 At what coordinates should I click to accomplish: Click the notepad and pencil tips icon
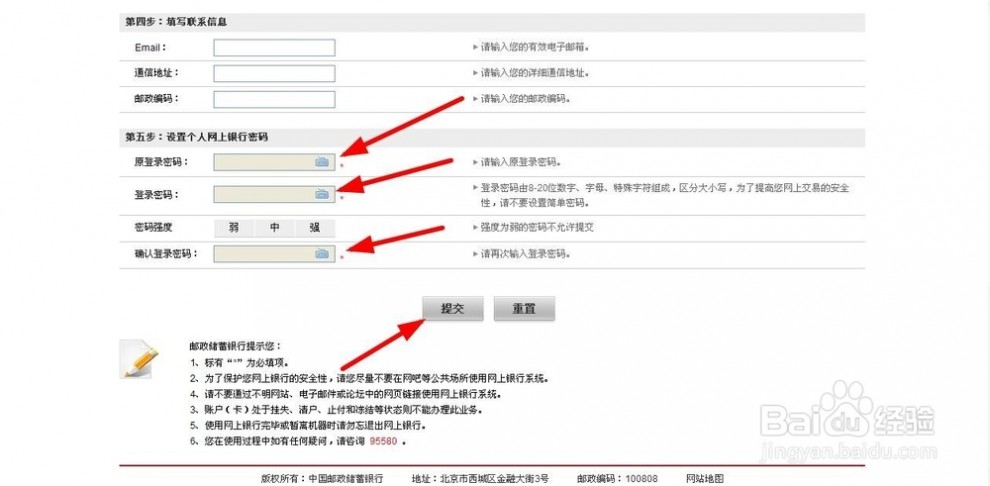click(x=139, y=359)
